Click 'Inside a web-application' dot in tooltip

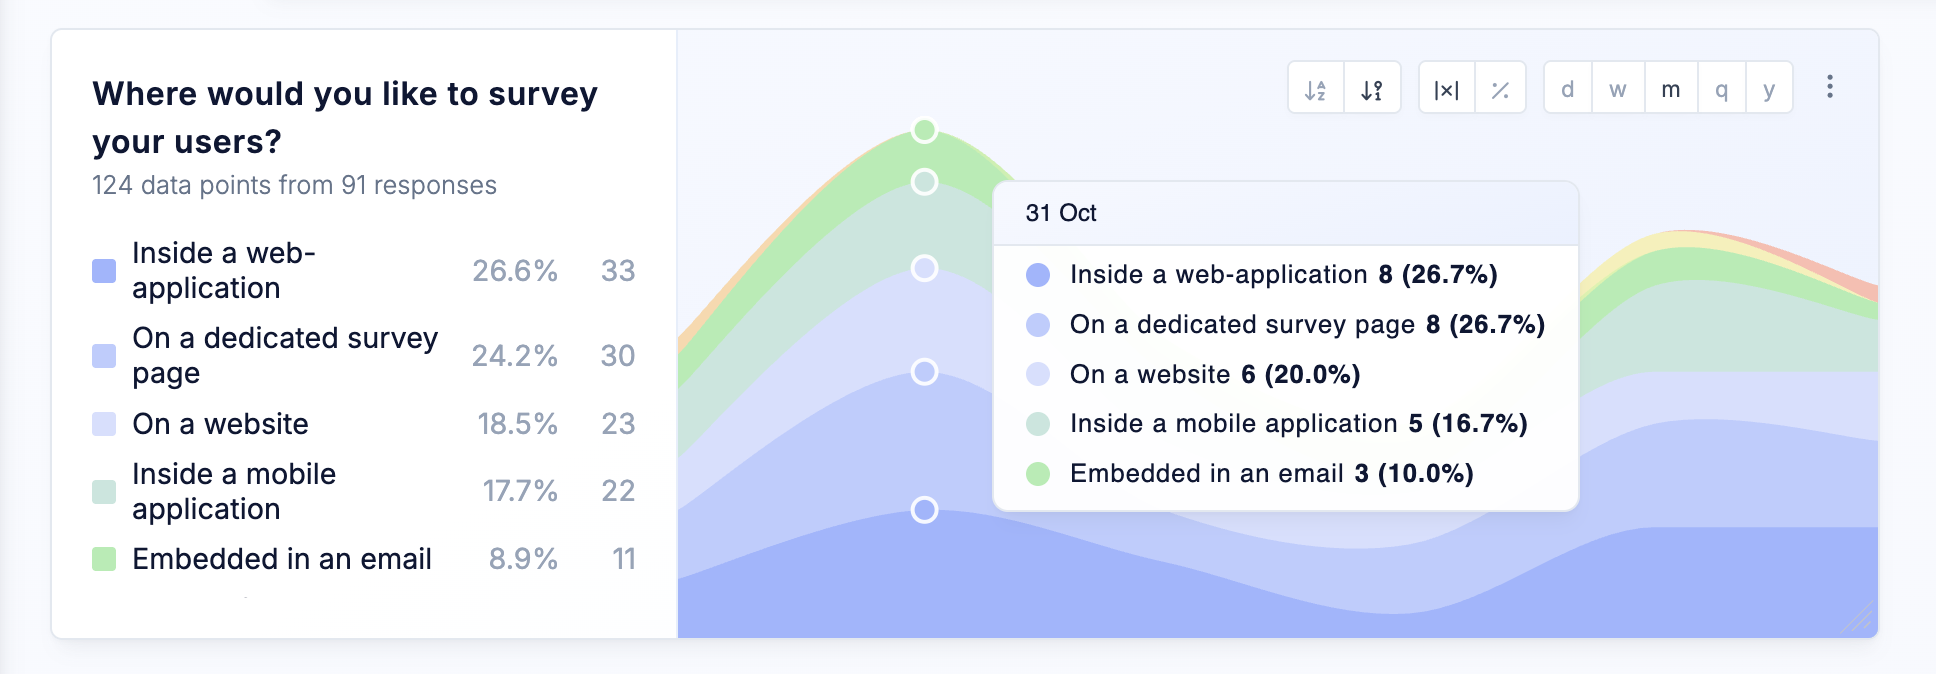pyautogui.click(x=1038, y=275)
